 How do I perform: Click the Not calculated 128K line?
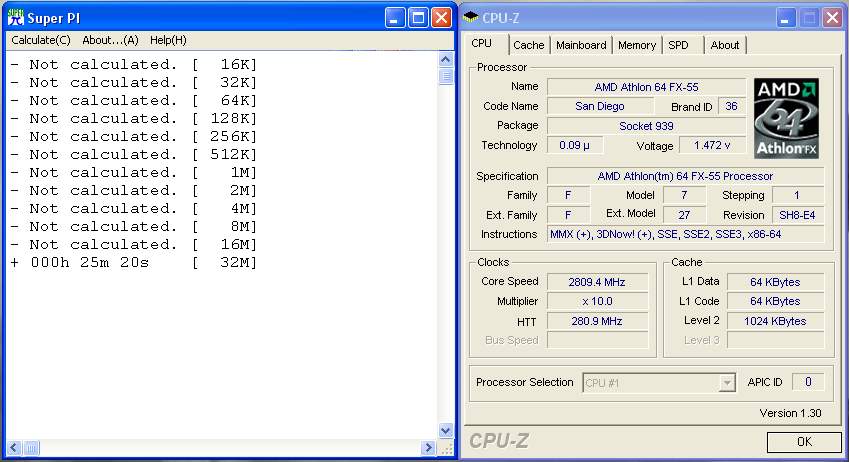pyautogui.click(x=134, y=119)
